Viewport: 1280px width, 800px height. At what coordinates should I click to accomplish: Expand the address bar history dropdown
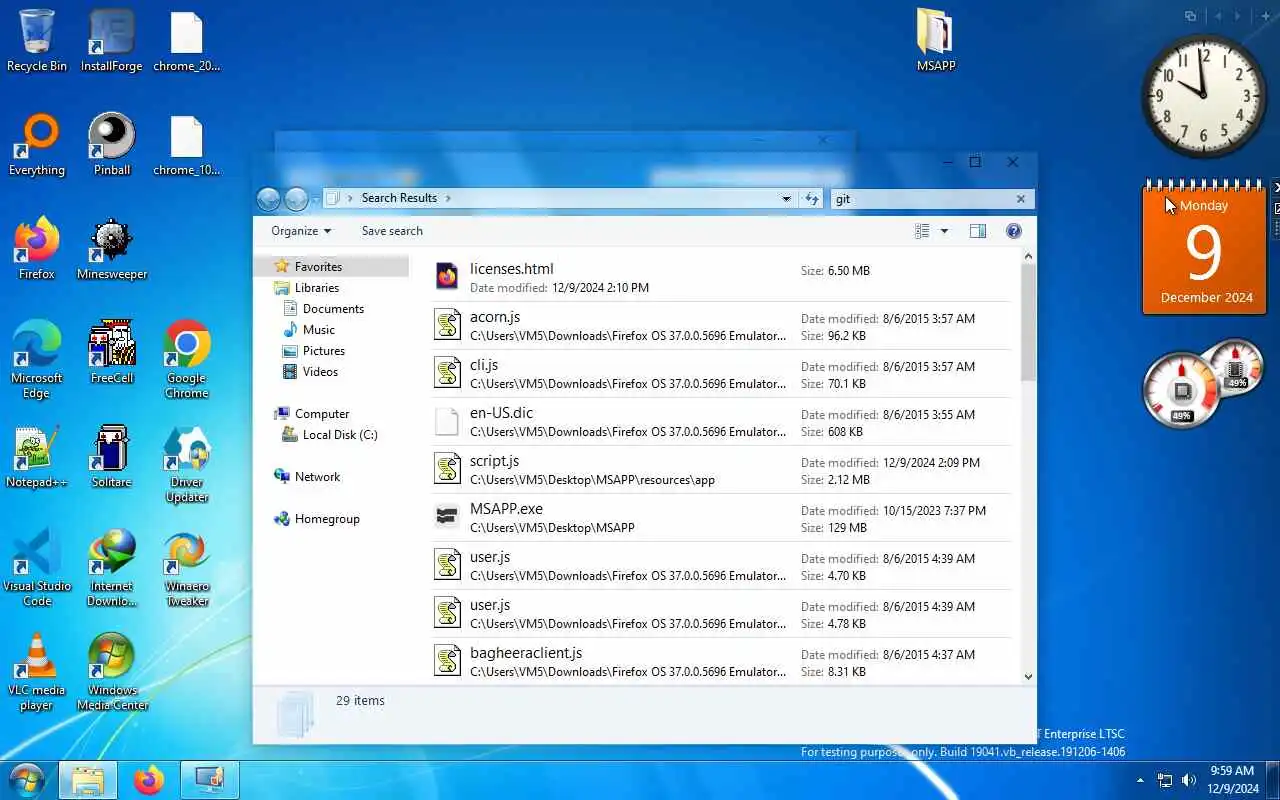[x=786, y=199]
